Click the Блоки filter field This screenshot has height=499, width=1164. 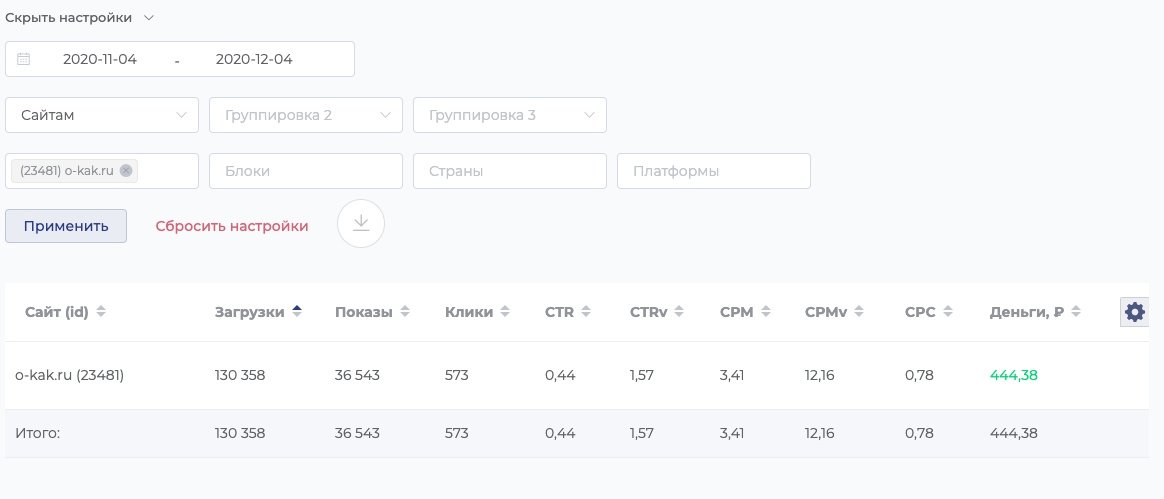[x=306, y=171]
